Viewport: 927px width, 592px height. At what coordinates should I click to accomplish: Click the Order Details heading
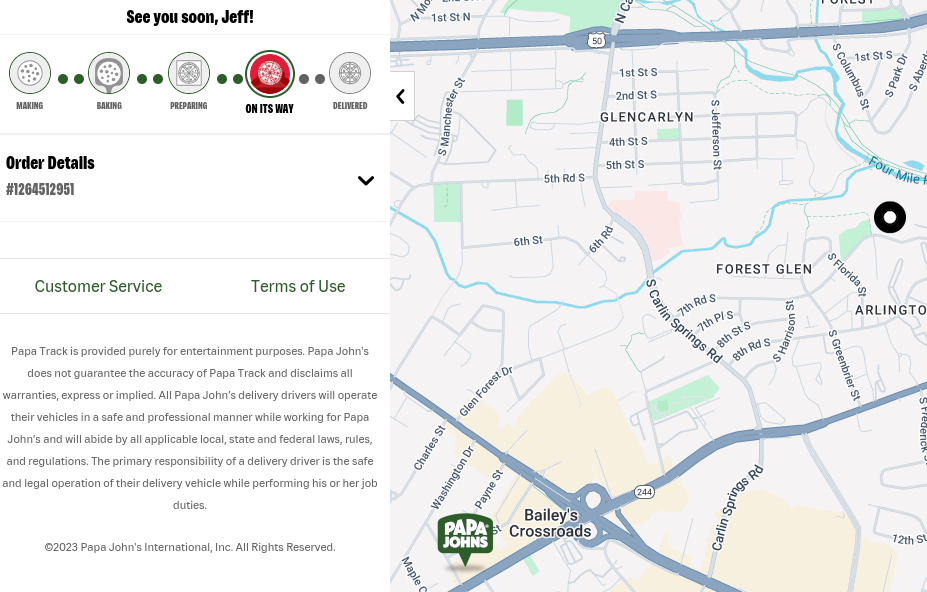50,163
